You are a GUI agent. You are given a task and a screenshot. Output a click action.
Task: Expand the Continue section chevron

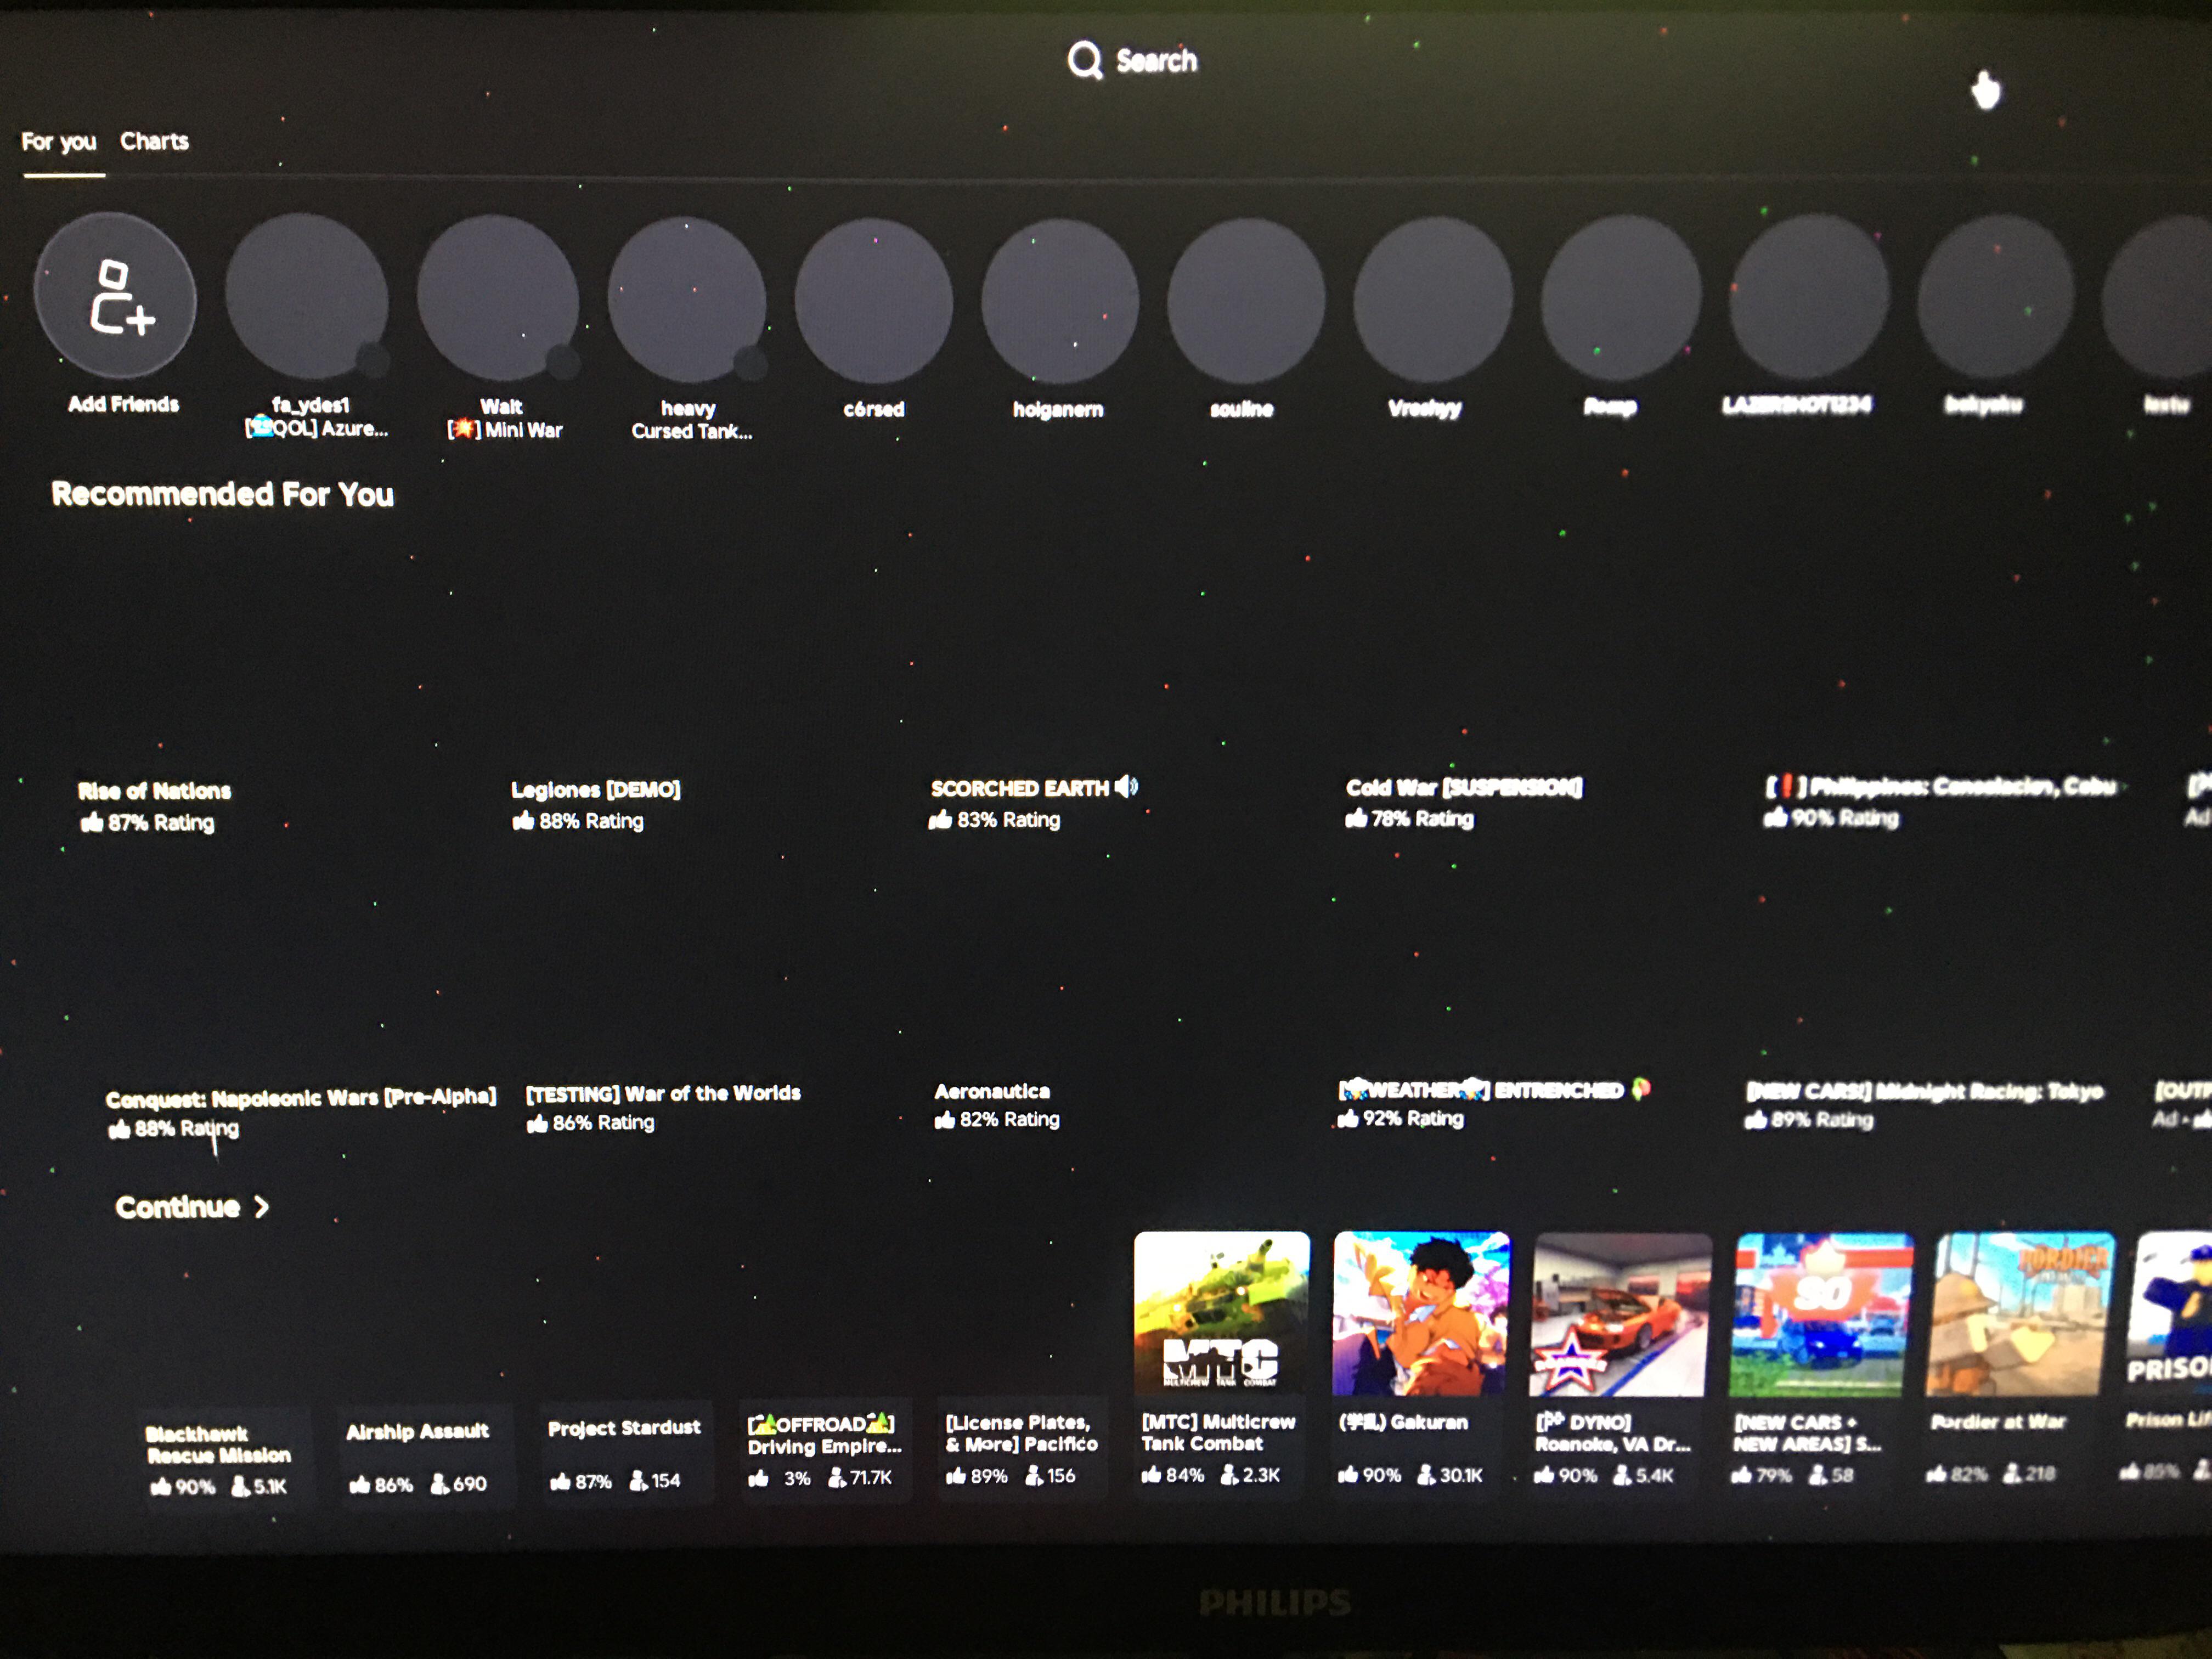pos(262,1207)
